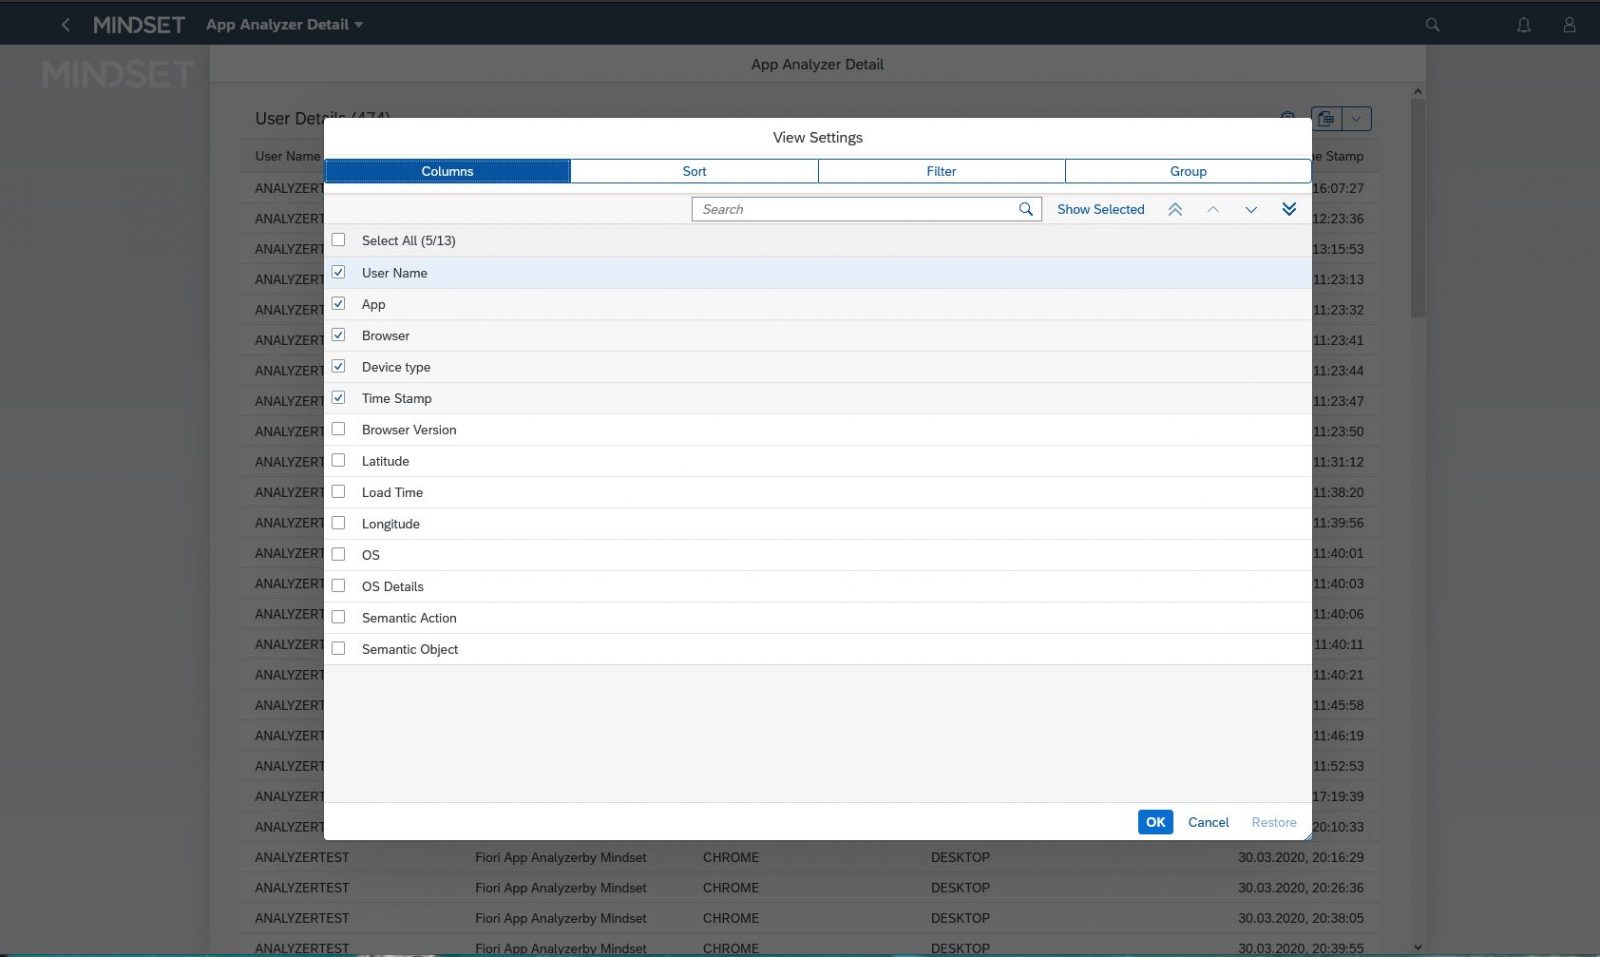
Task: Click the table export icon button
Action: tap(1326, 118)
